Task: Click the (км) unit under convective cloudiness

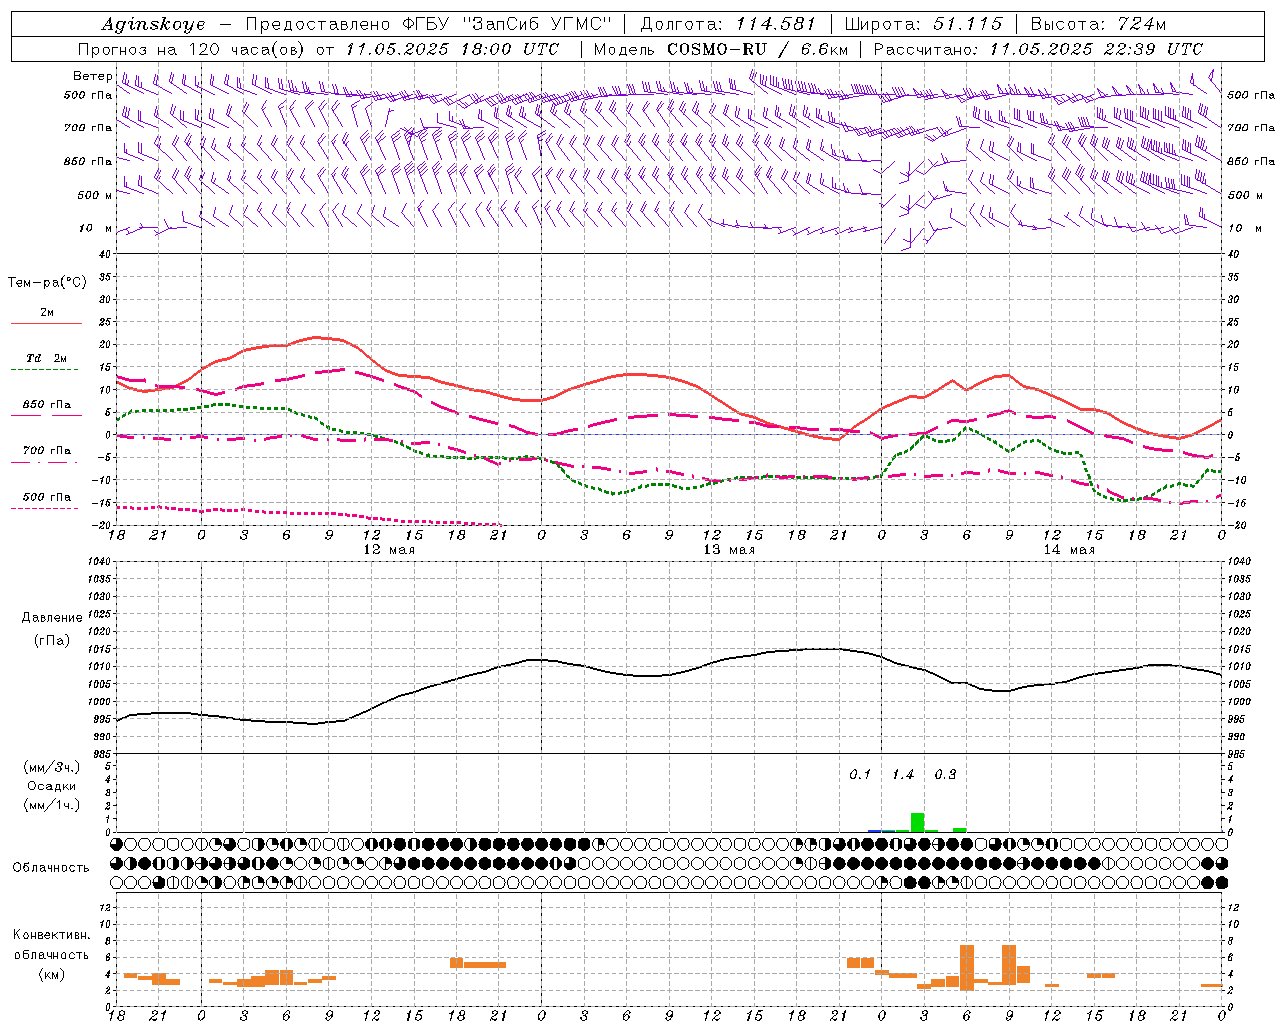Action: point(51,974)
